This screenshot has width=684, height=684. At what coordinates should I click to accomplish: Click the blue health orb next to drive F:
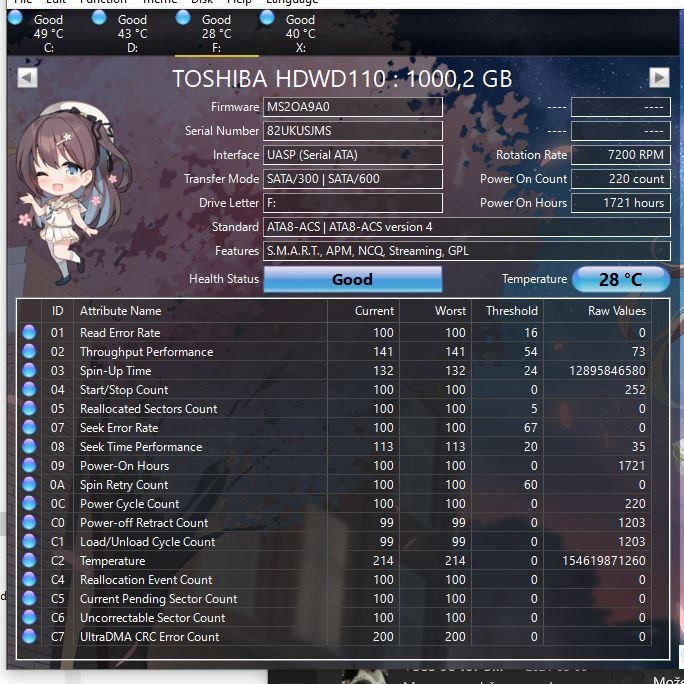click(x=183, y=18)
